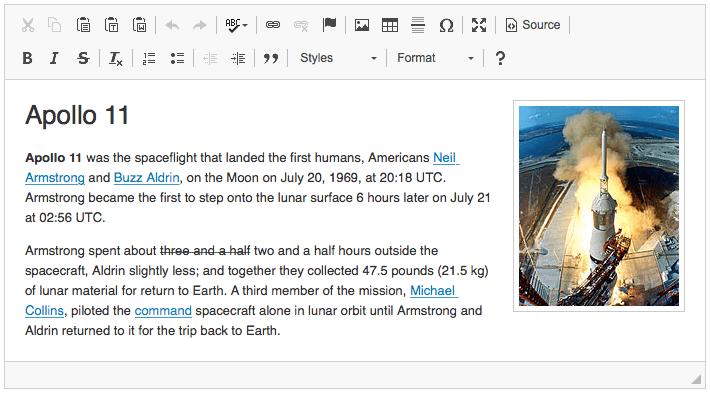Switch to Source view
Viewport: 710px width, 393px height.
tap(533, 25)
